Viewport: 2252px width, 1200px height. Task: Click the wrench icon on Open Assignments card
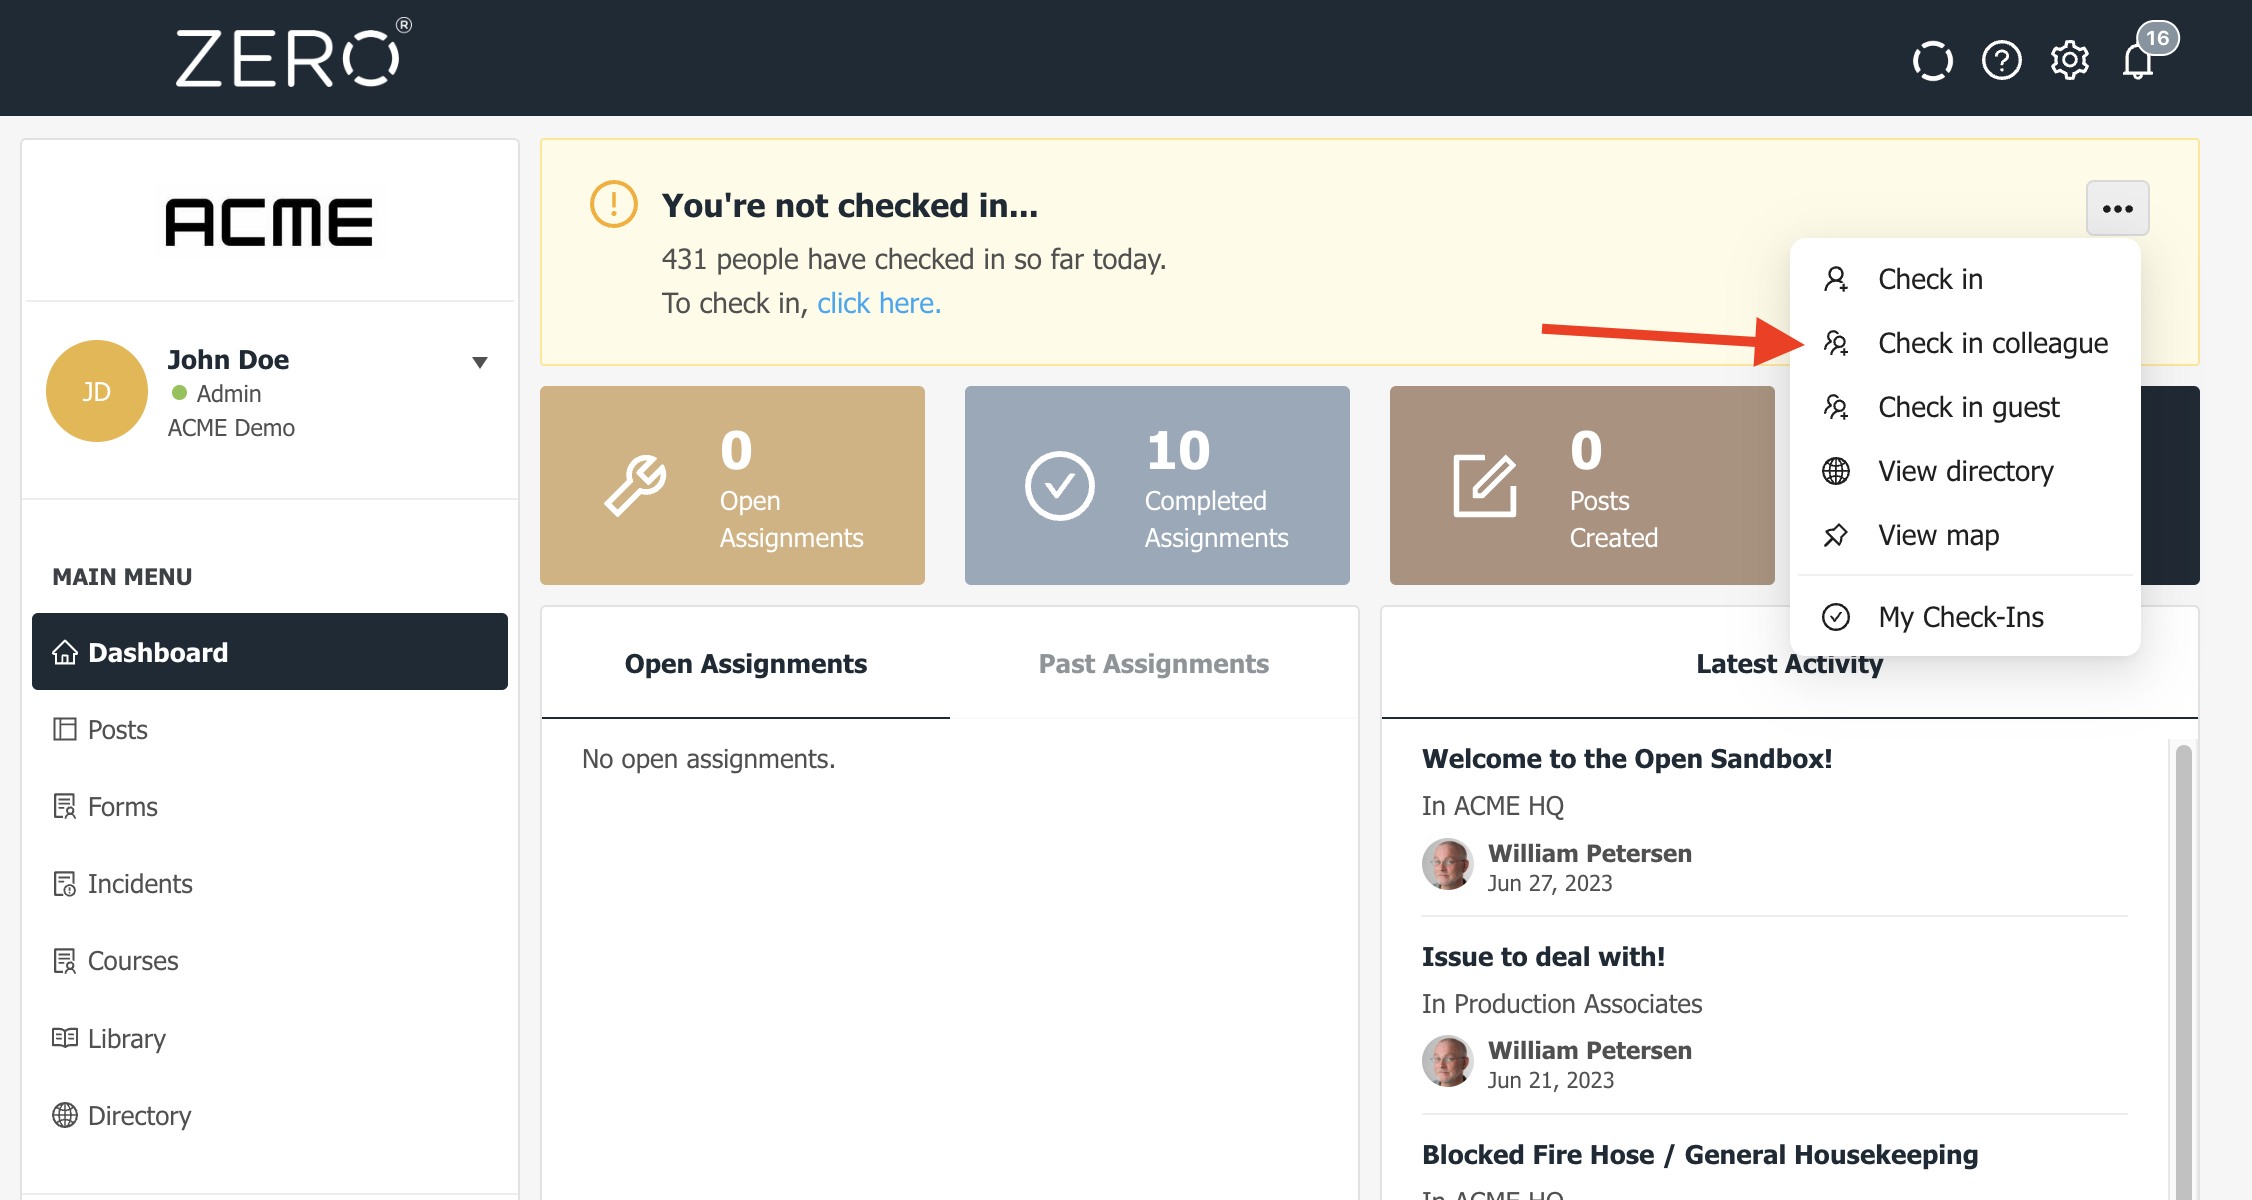(x=635, y=486)
